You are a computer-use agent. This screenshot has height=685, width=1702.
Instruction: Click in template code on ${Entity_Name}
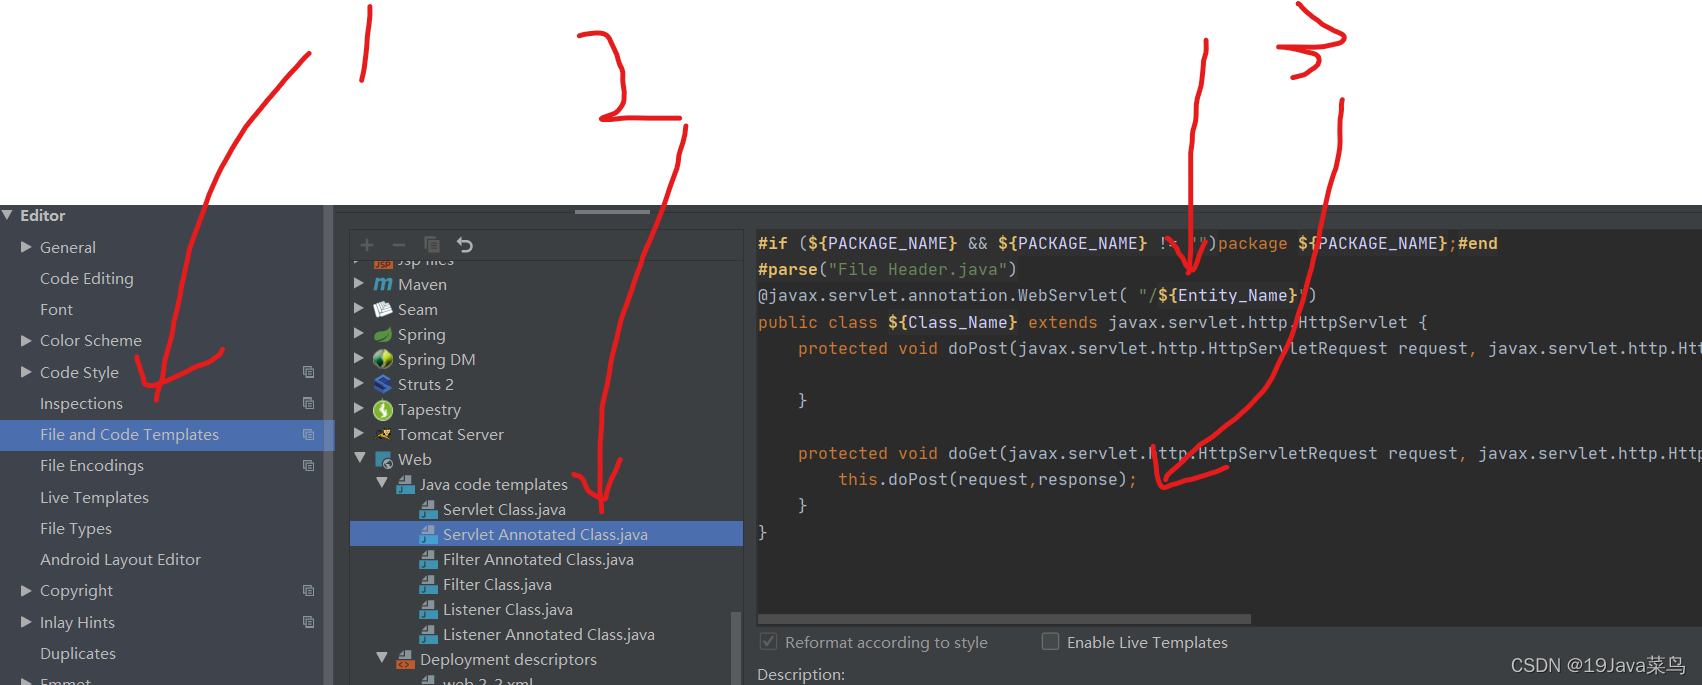click(x=1227, y=296)
